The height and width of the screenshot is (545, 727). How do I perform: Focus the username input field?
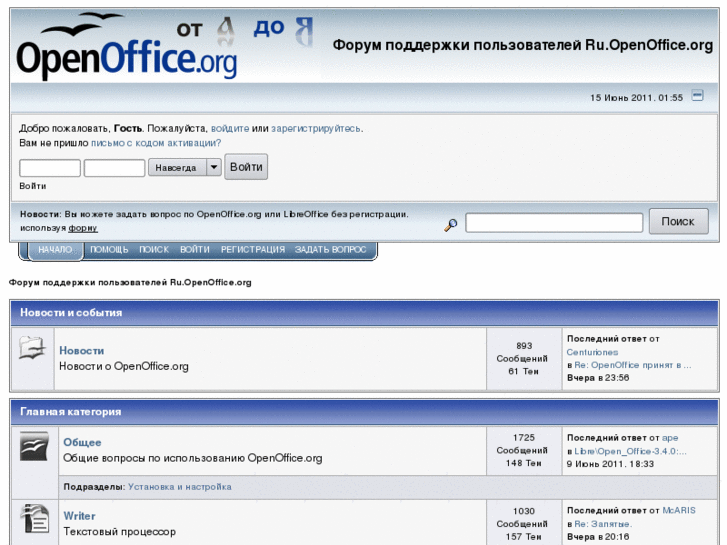[50, 168]
